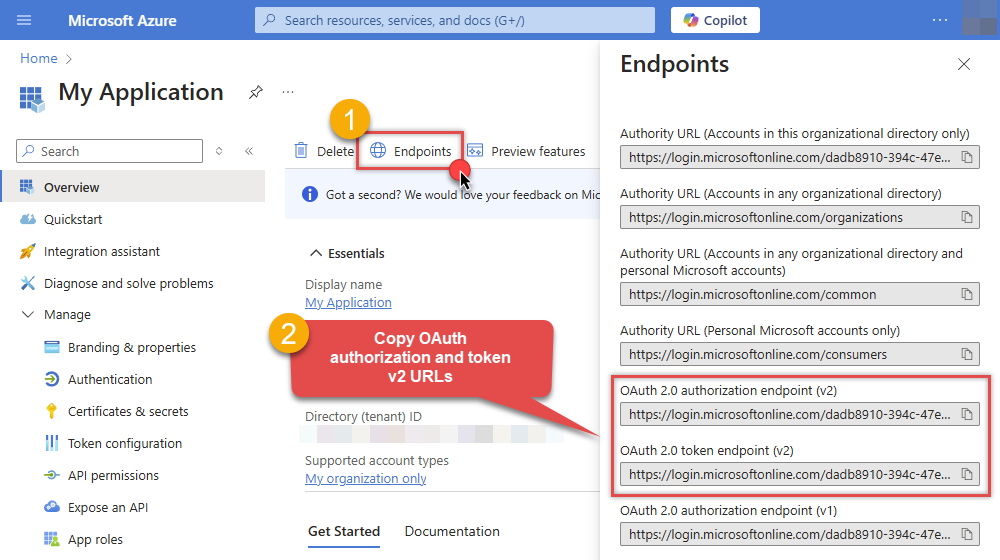Open Branding & properties

pyautogui.click(x=131, y=348)
